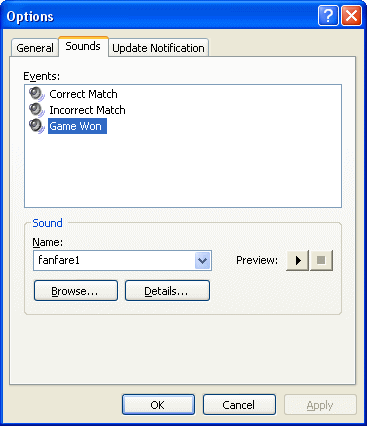This screenshot has height=426, width=367.
Task: Switch to the General tab
Action: pos(35,48)
